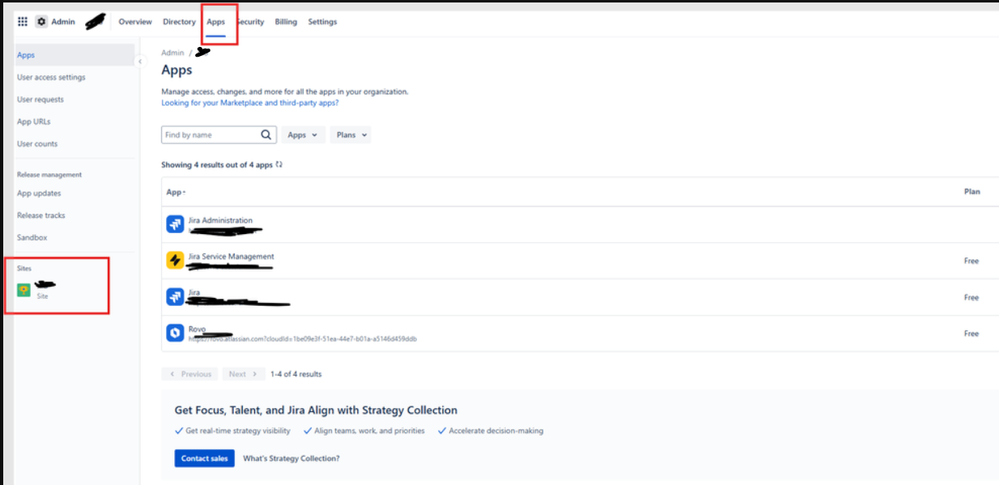999x485 pixels.
Task: Open Release tracks in sidebar
Action: tap(41, 215)
